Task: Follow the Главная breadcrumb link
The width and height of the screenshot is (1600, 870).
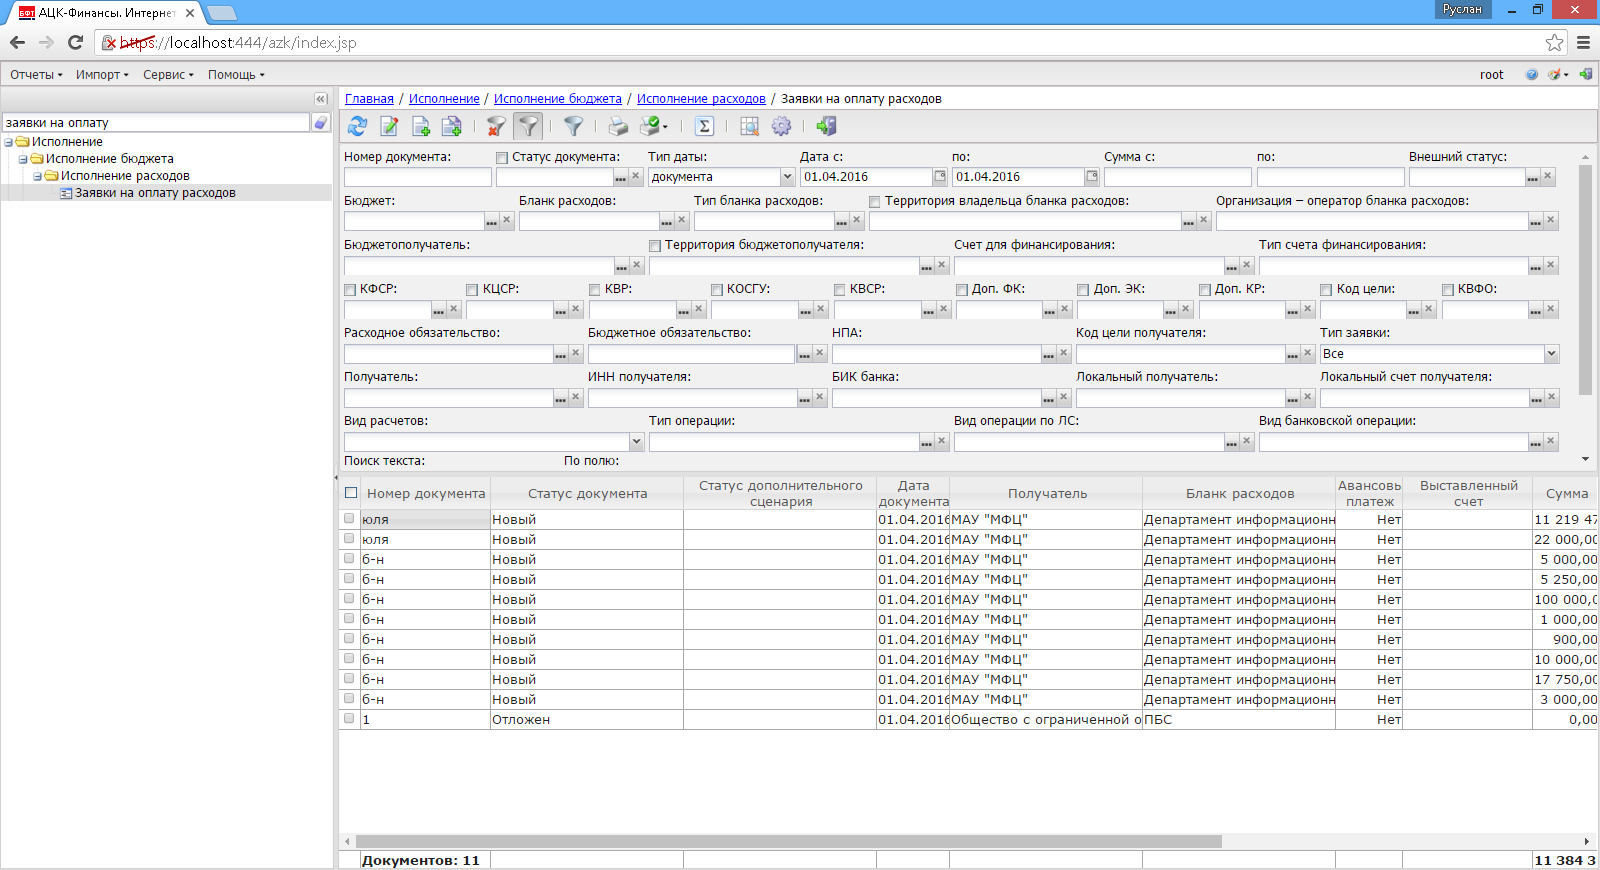Action: point(369,99)
